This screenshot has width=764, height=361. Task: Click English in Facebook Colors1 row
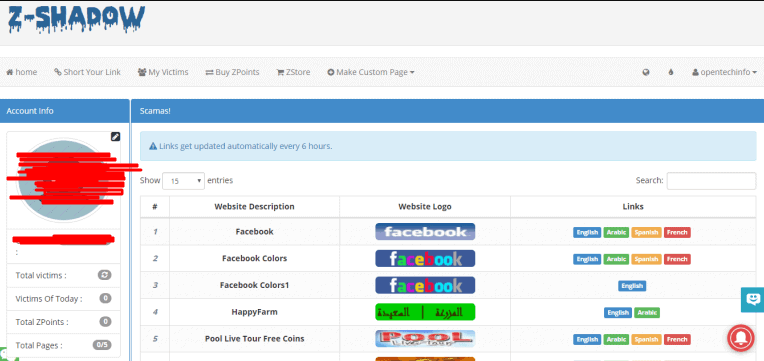point(632,286)
